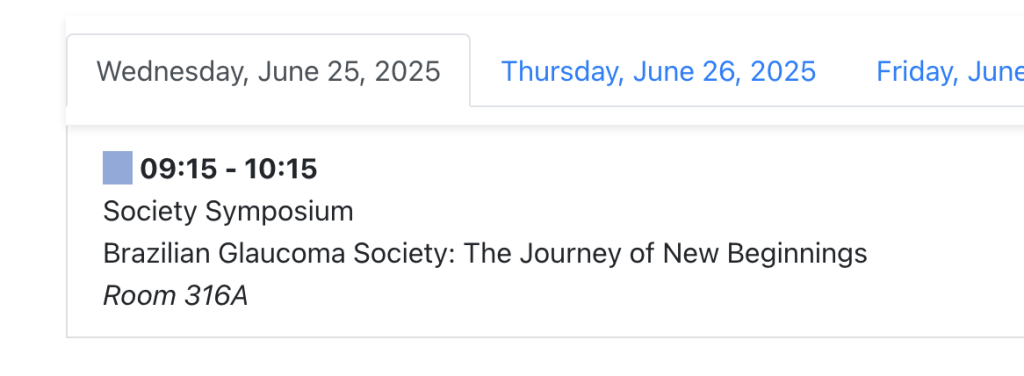Click 'The Journey of New Beginnings' subtitle text
Image resolution: width=1024 pixels, height=376 pixels.
(x=665, y=253)
